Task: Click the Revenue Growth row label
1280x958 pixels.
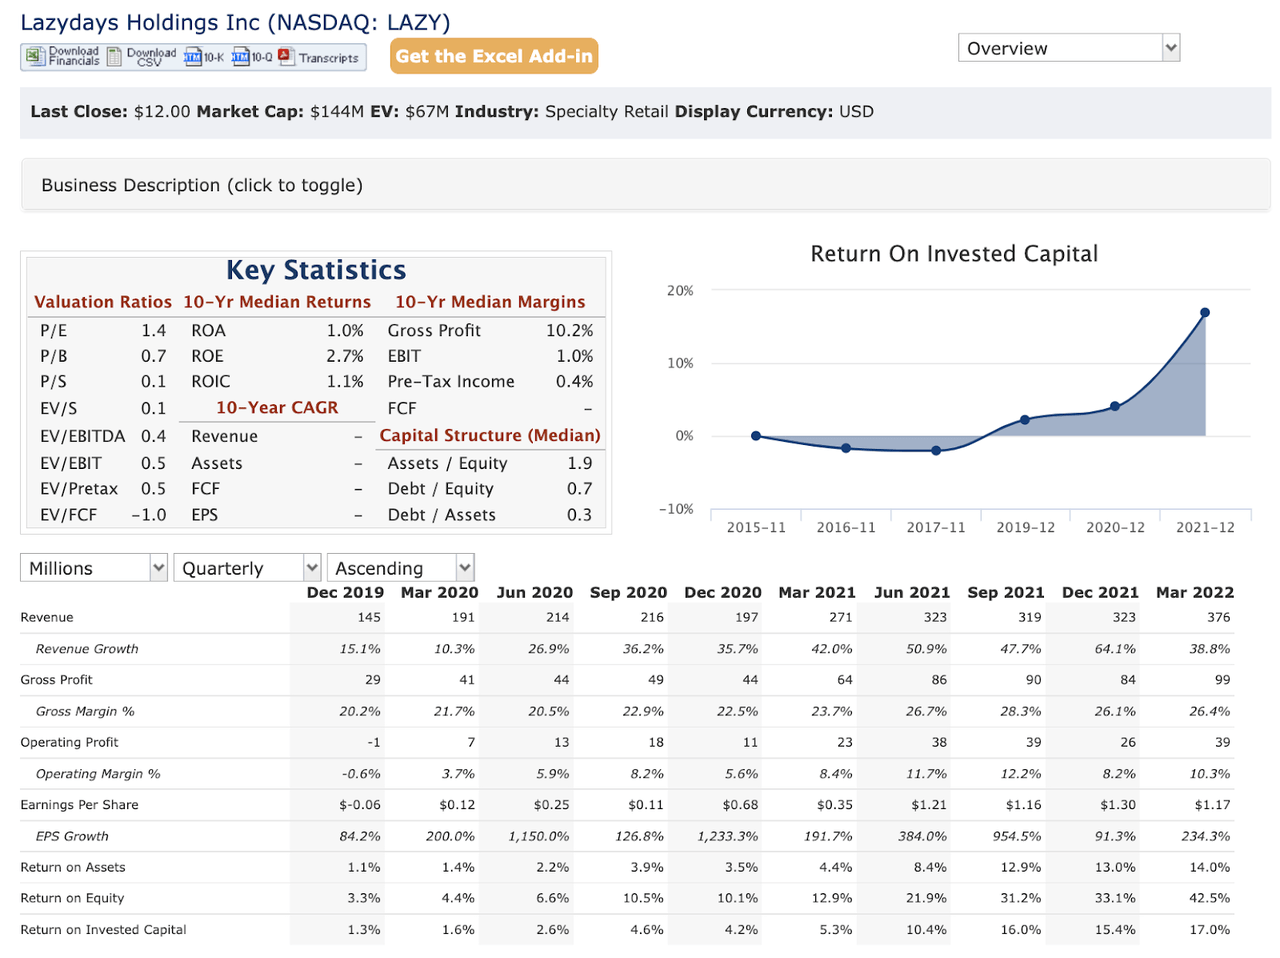Action: point(87,649)
